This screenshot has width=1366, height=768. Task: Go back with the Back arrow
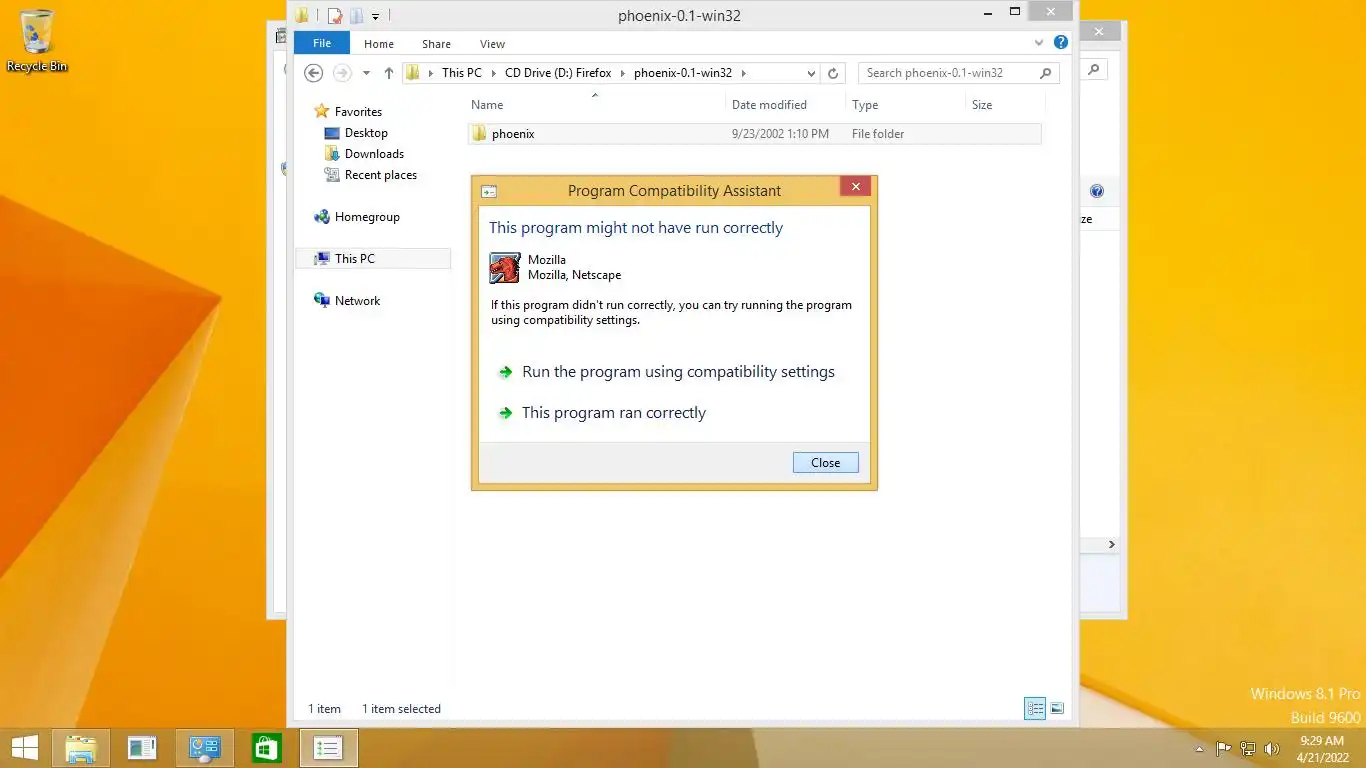[314, 73]
